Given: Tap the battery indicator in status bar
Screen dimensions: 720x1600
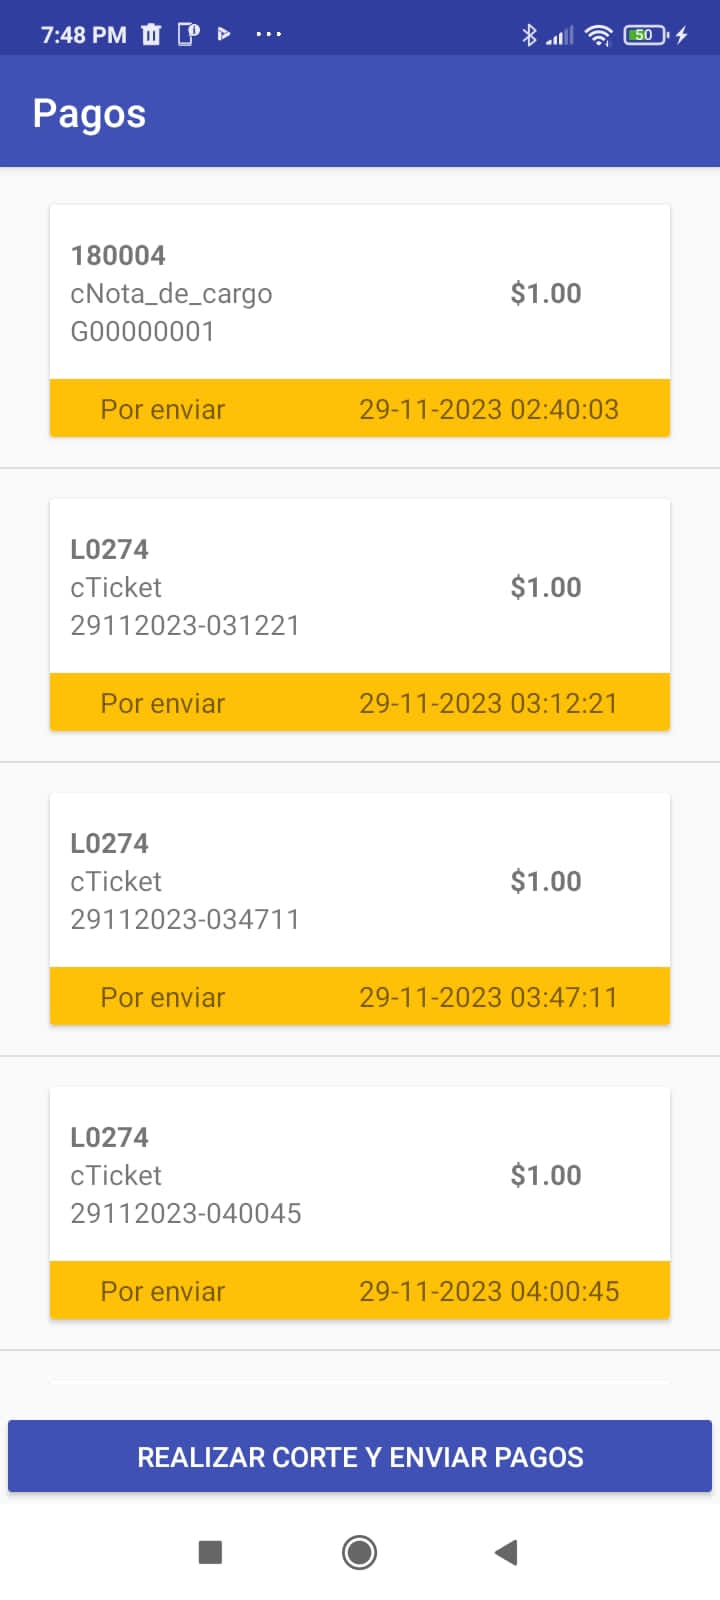Looking at the screenshot, I should (645, 35).
